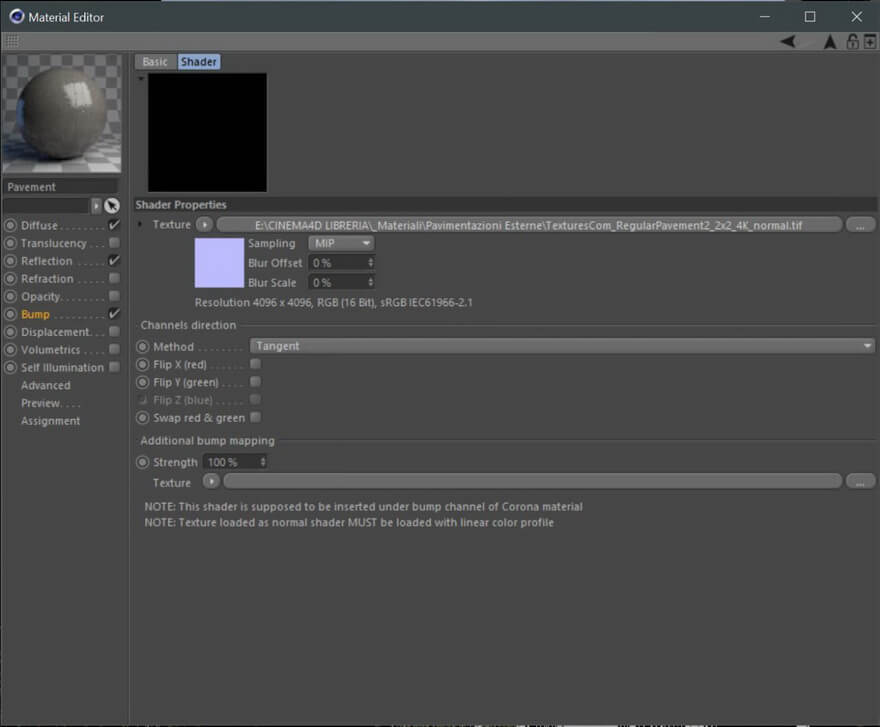The width and height of the screenshot is (880, 727).
Task: Open the Assignment page
Action: click(x=51, y=421)
